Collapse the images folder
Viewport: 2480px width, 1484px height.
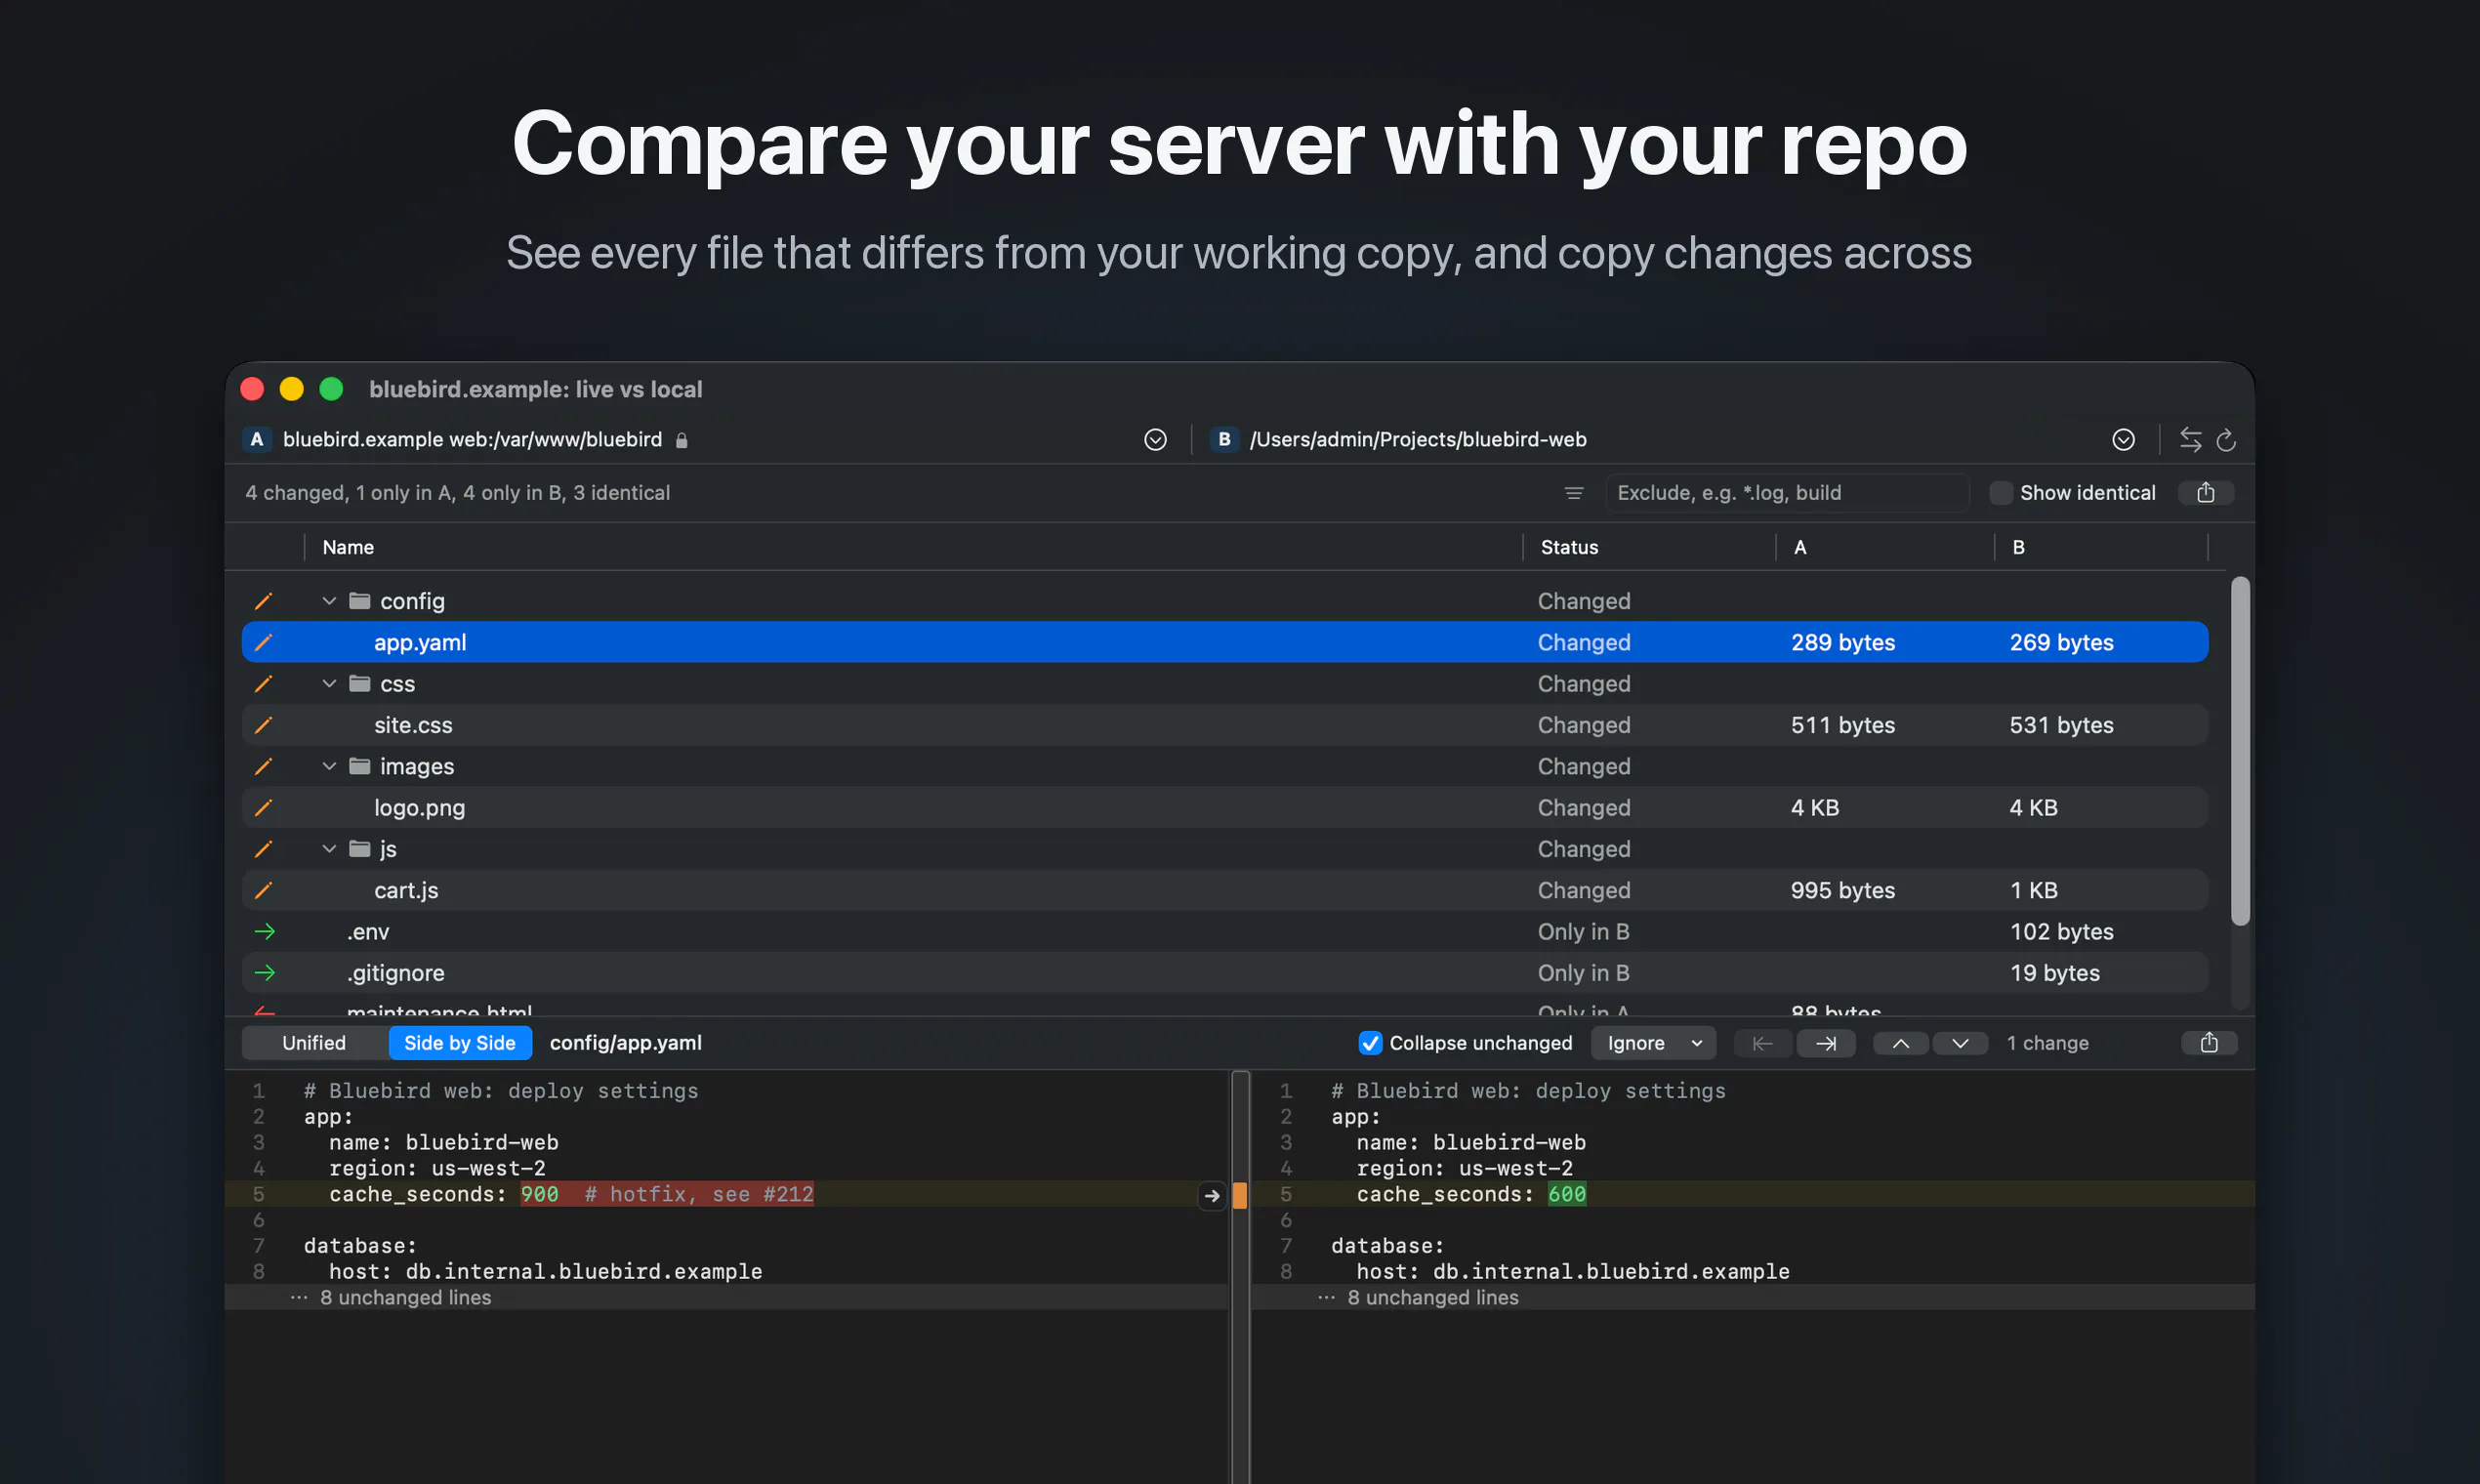(x=329, y=766)
